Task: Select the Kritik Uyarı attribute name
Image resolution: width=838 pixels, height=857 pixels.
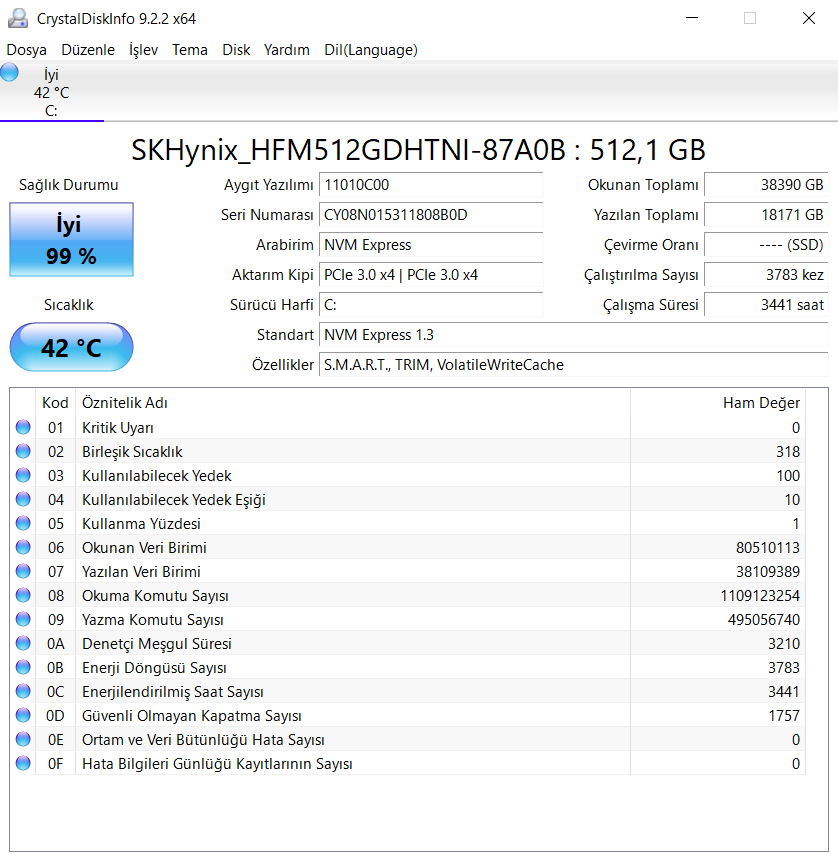Action: coord(118,427)
